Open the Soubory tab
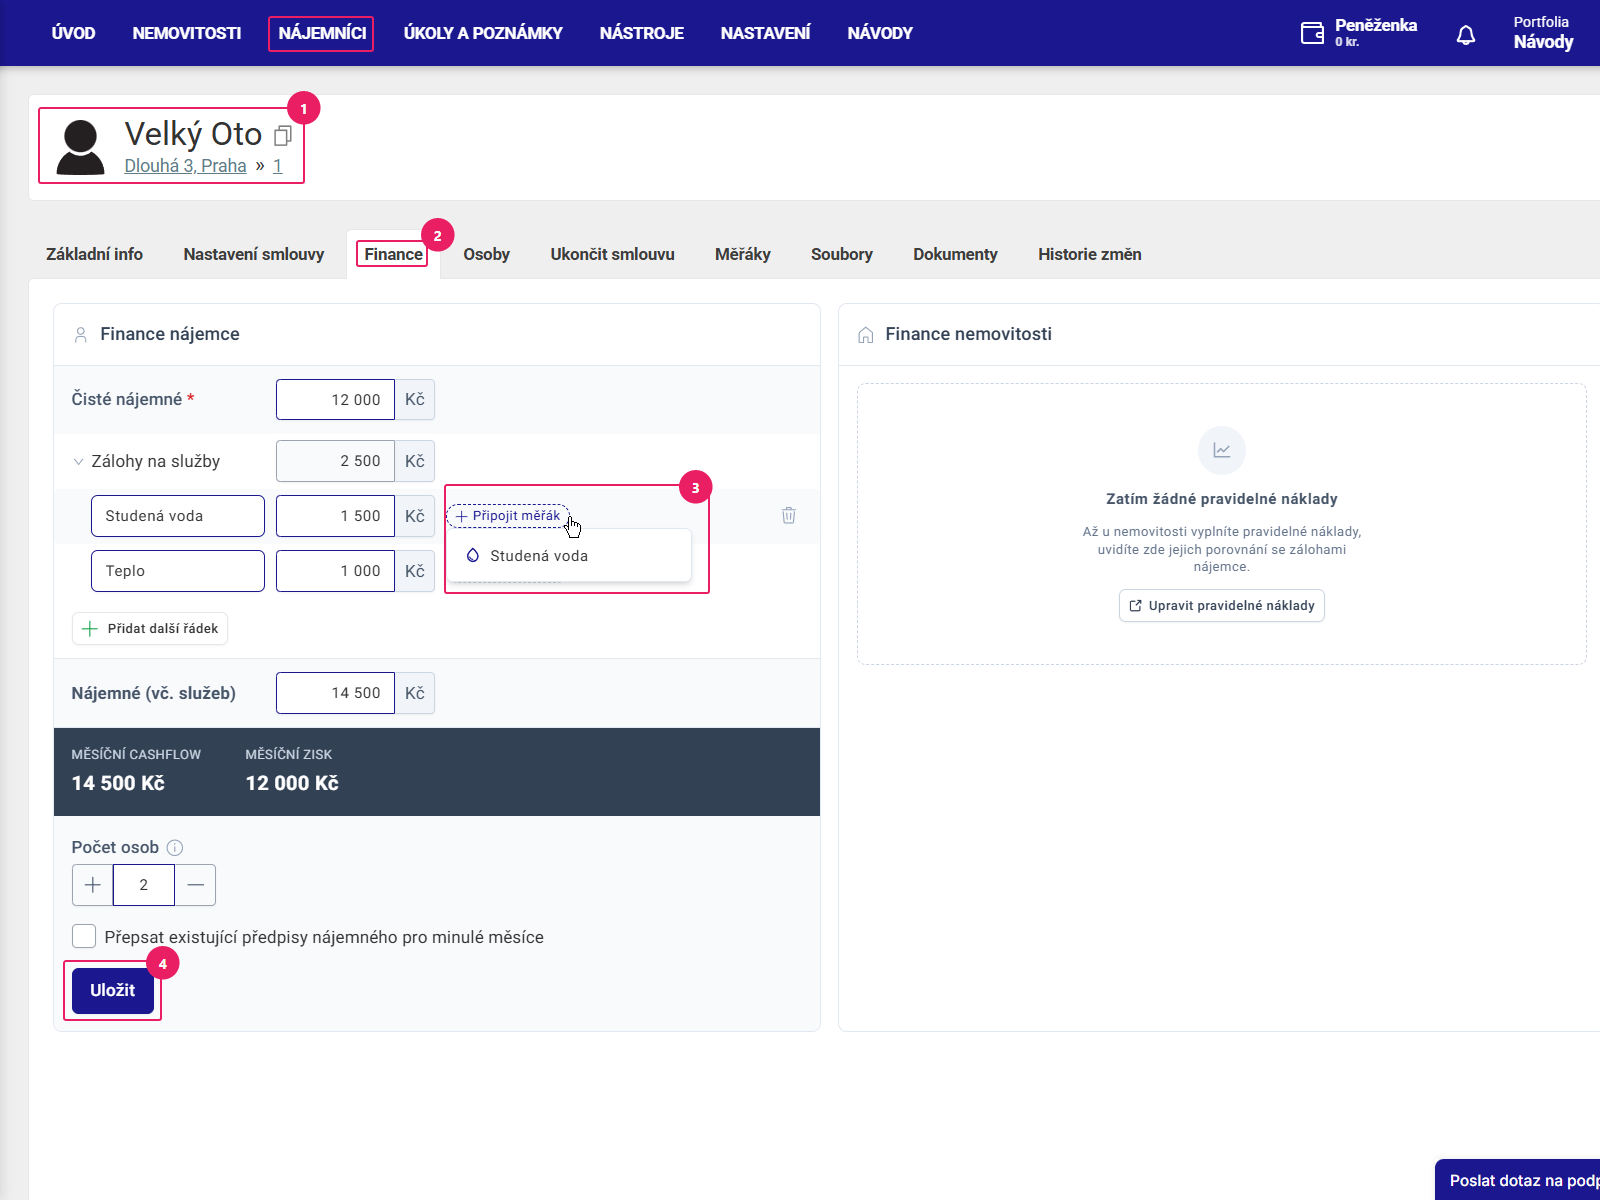 click(x=842, y=254)
